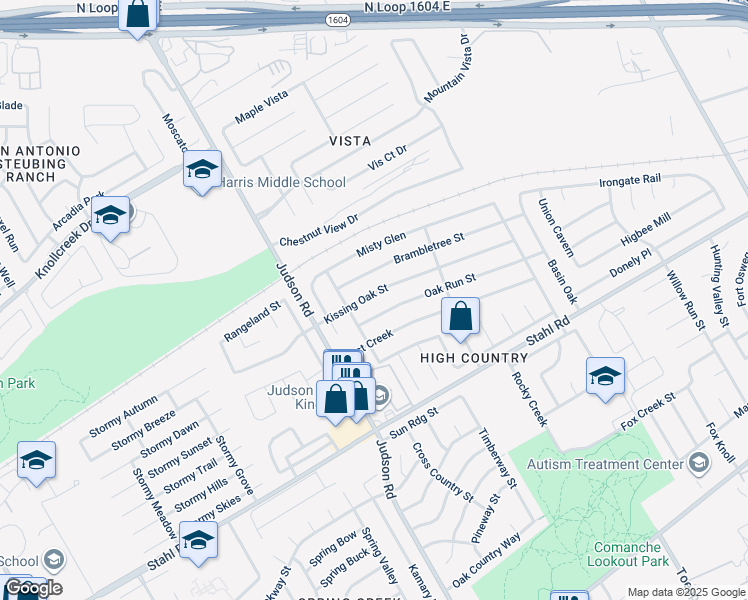This screenshot has width=748, height=600.
Task: Click front shopping bag marker at Judson Rd intersection
Action: coord(335,400)
